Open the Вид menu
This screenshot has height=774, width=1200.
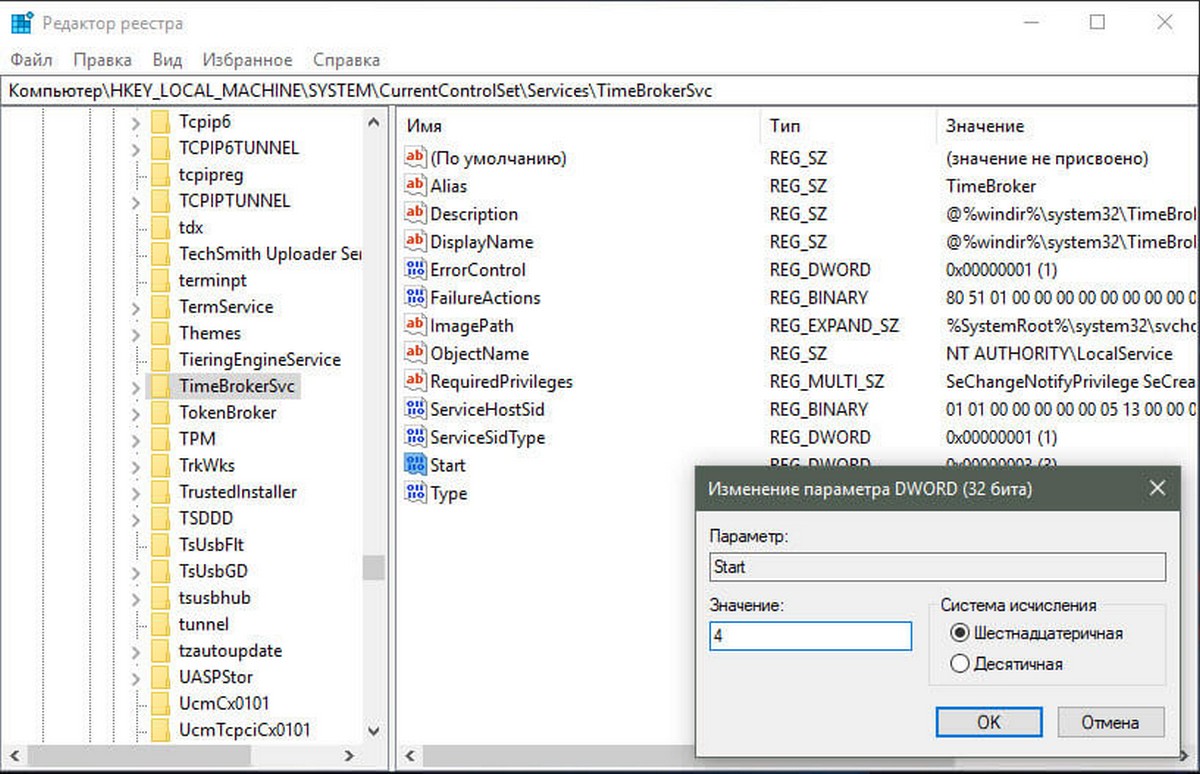point(168,60)
